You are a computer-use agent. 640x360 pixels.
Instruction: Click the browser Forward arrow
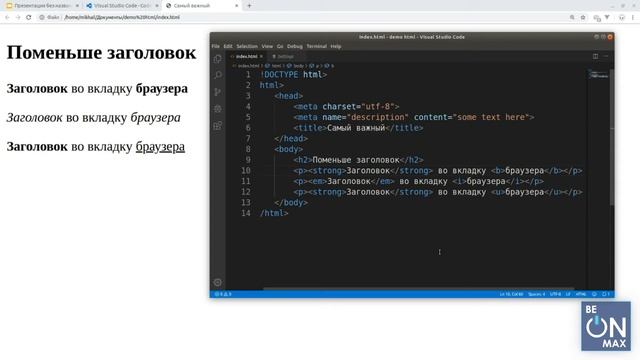pyautogui.click(x=18, y=17)
